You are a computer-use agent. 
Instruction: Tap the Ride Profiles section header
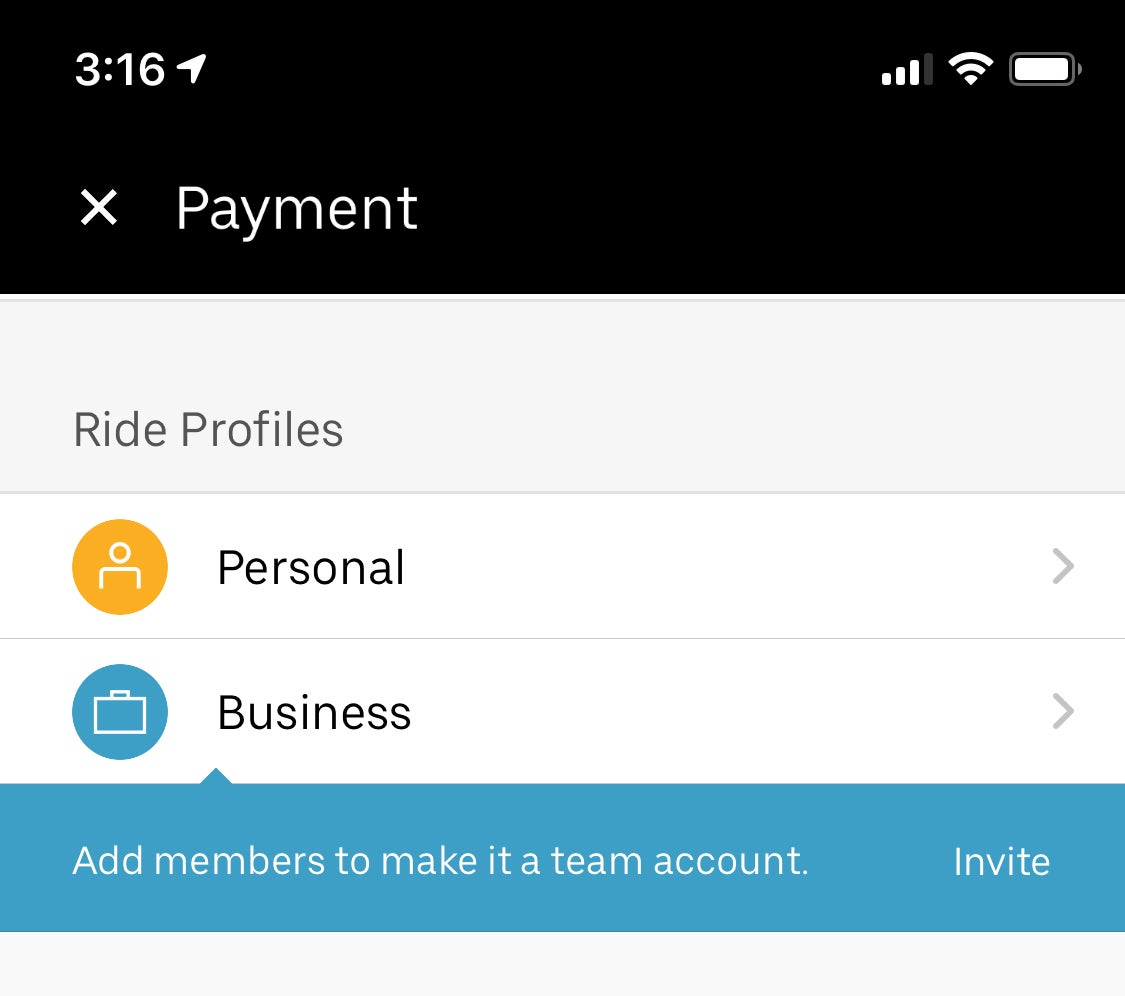(x=208, y=430)
